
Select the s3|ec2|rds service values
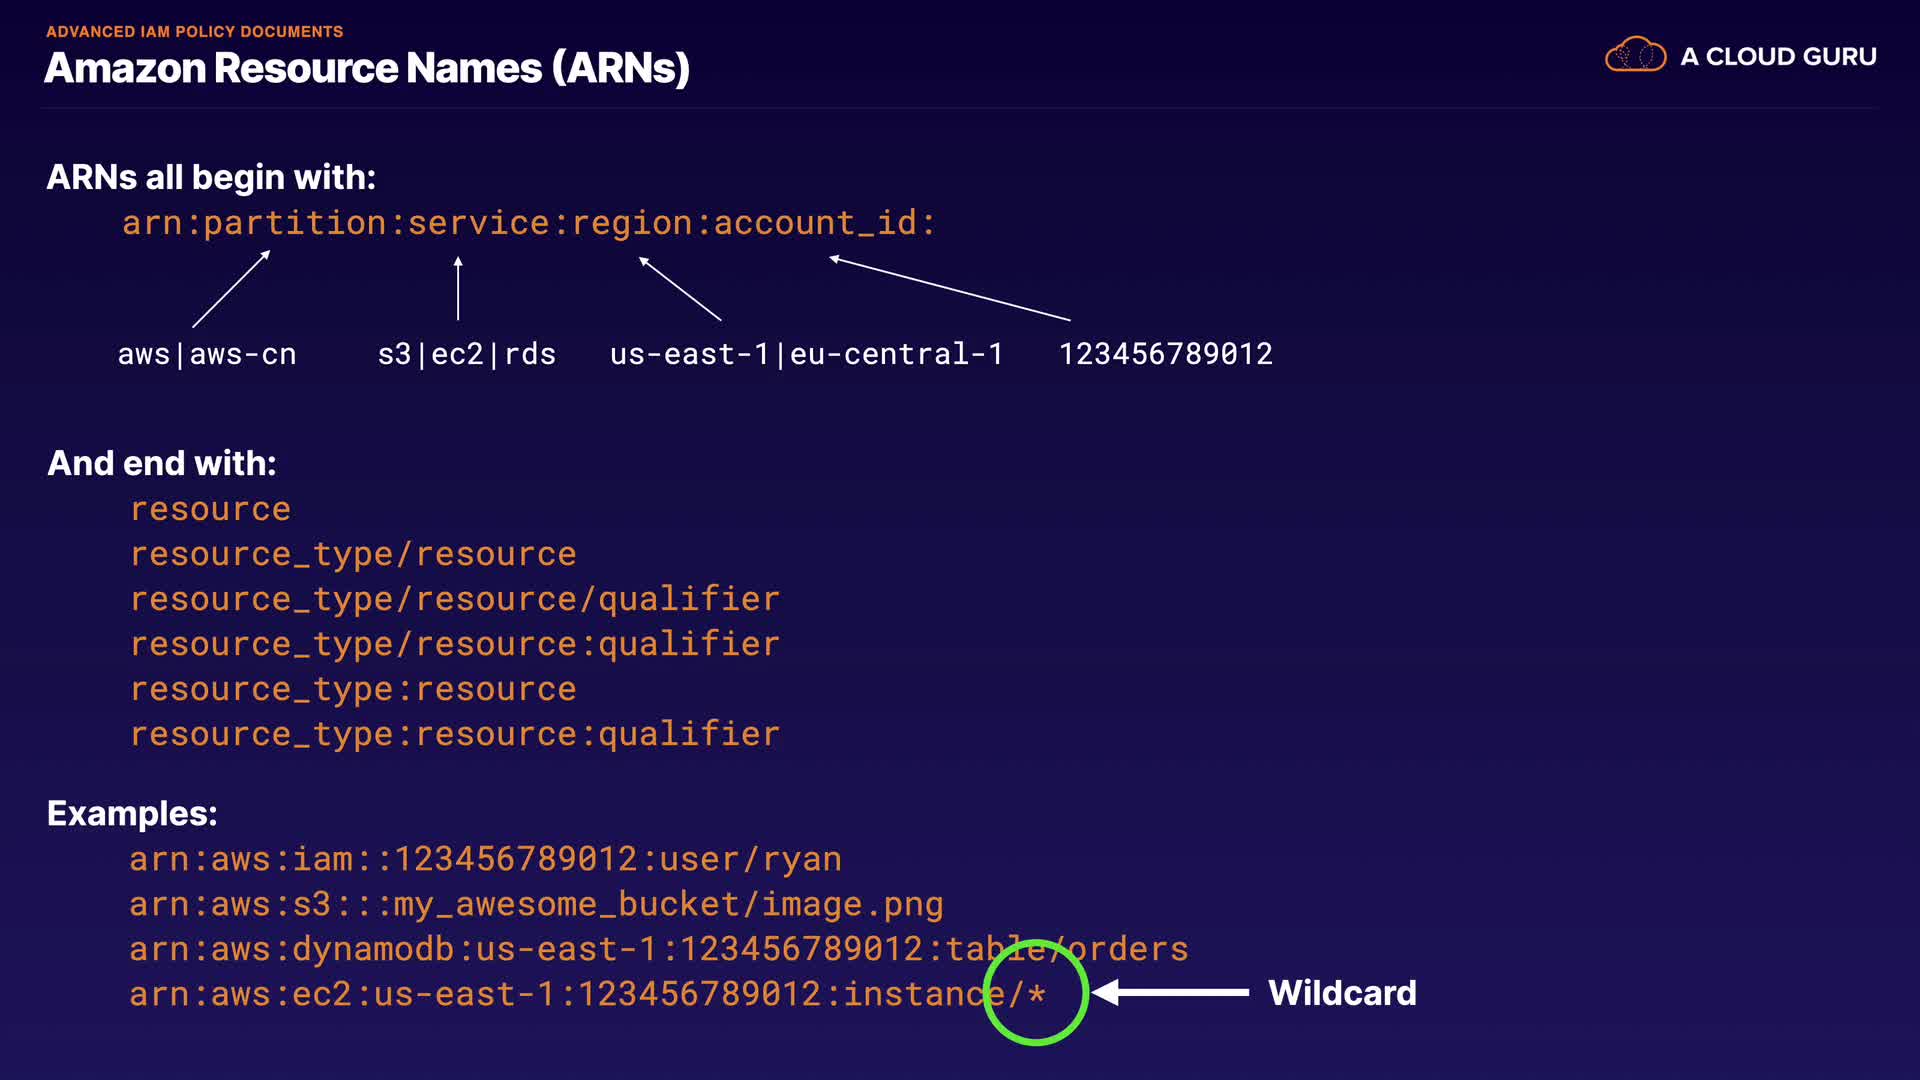(x=466, y=354)
